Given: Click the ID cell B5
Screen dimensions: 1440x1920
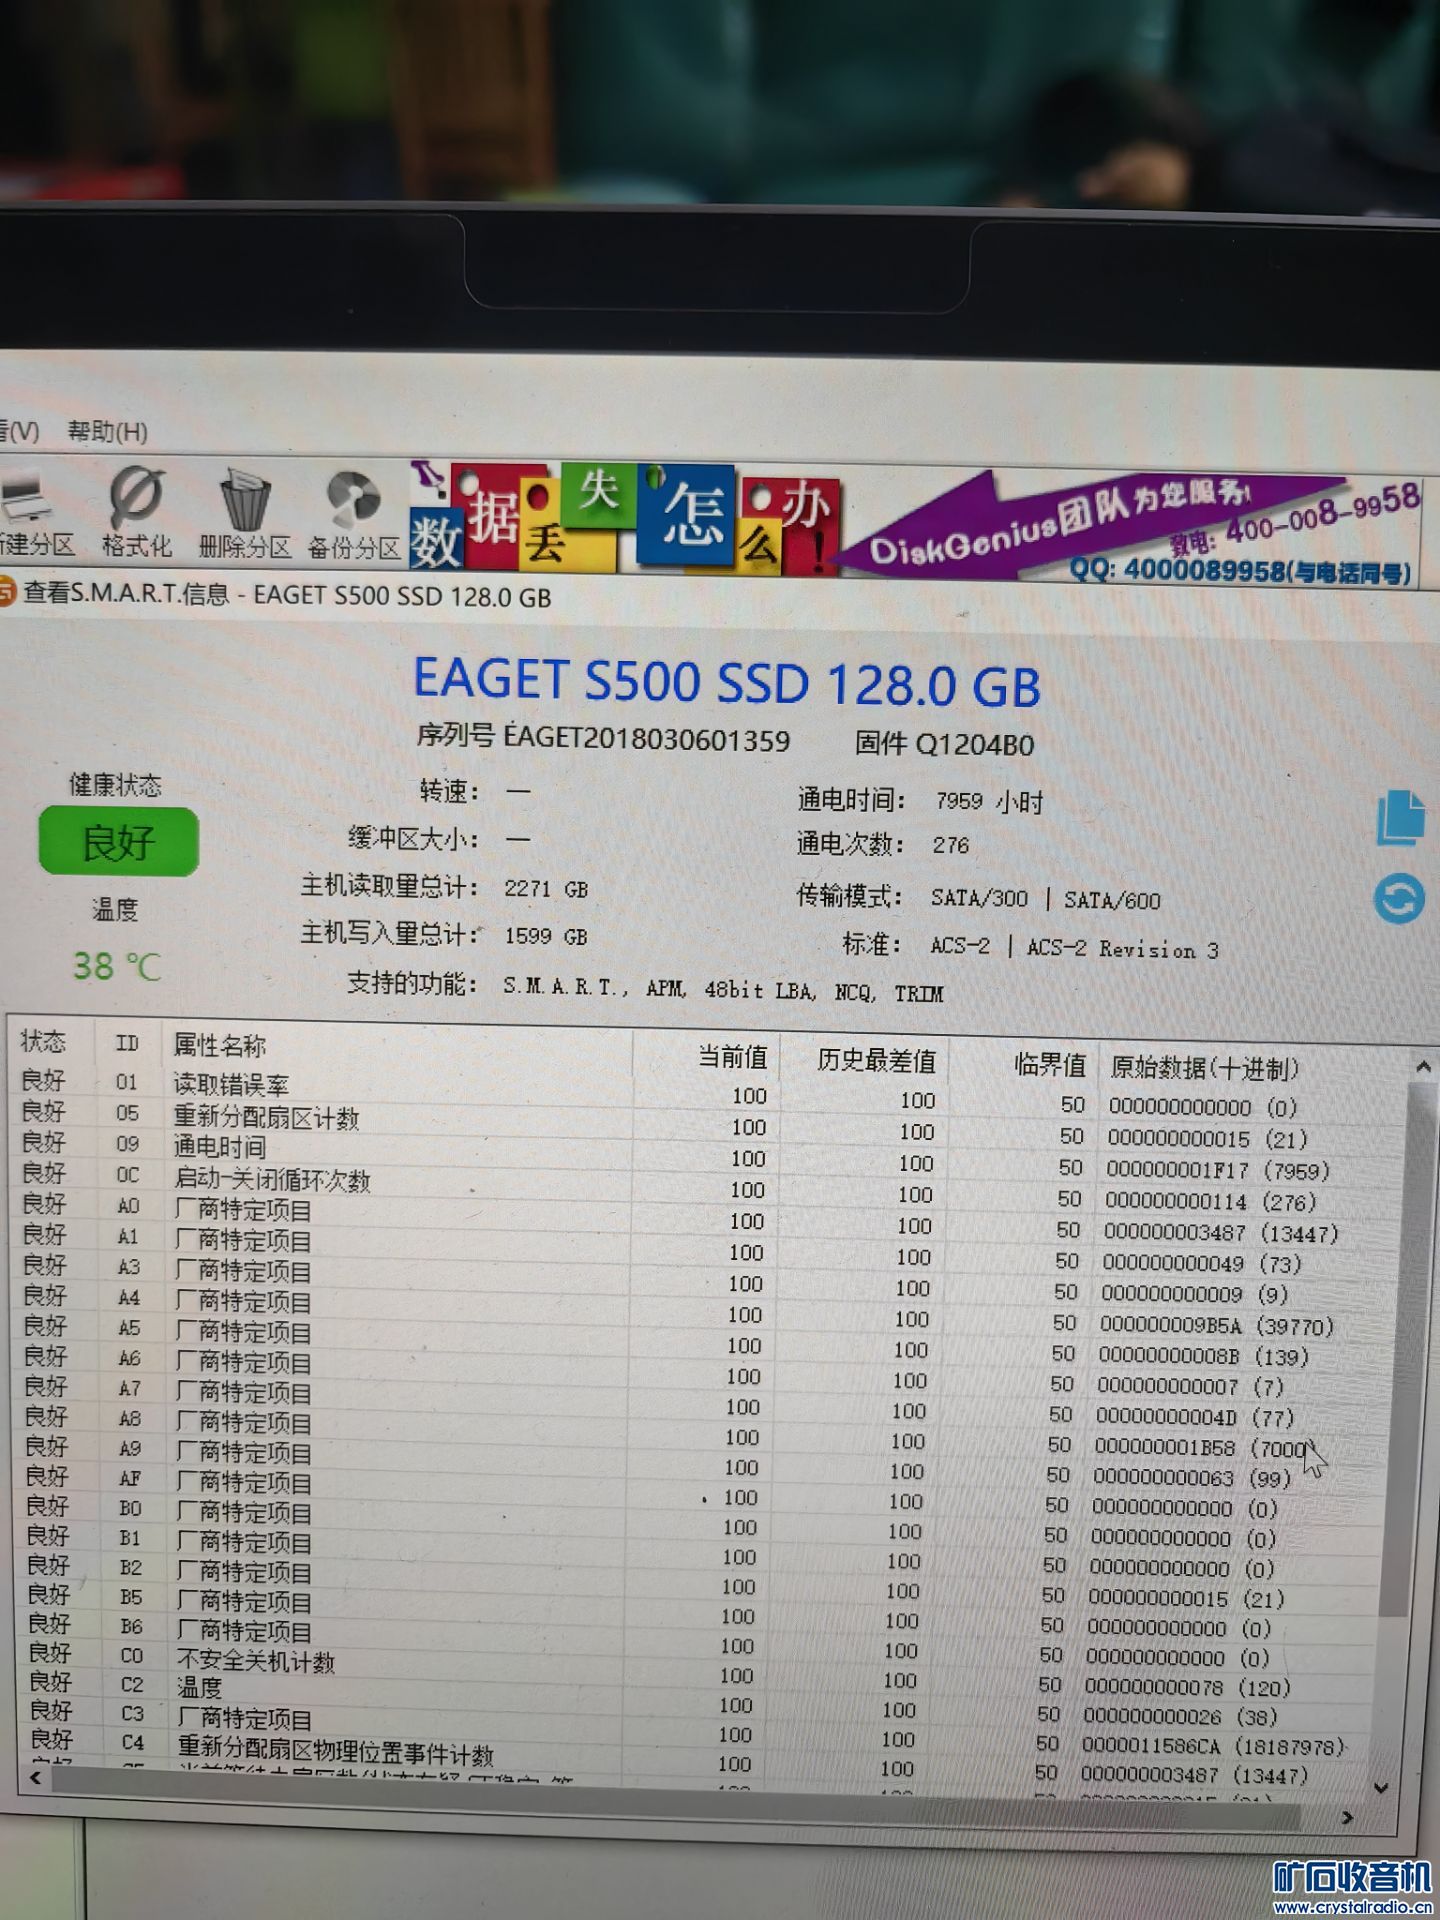Looking at the screenshot, I should (x=131, y=1597).
